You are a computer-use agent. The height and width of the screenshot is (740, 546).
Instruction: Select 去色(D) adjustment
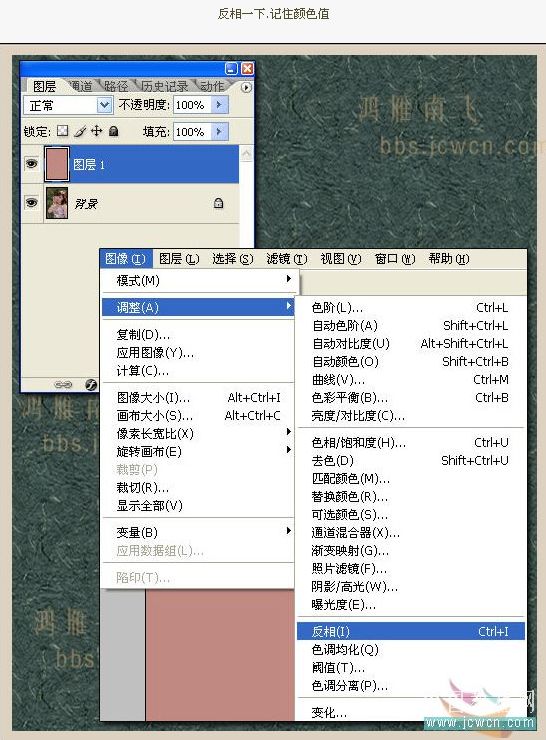(411, 461)
